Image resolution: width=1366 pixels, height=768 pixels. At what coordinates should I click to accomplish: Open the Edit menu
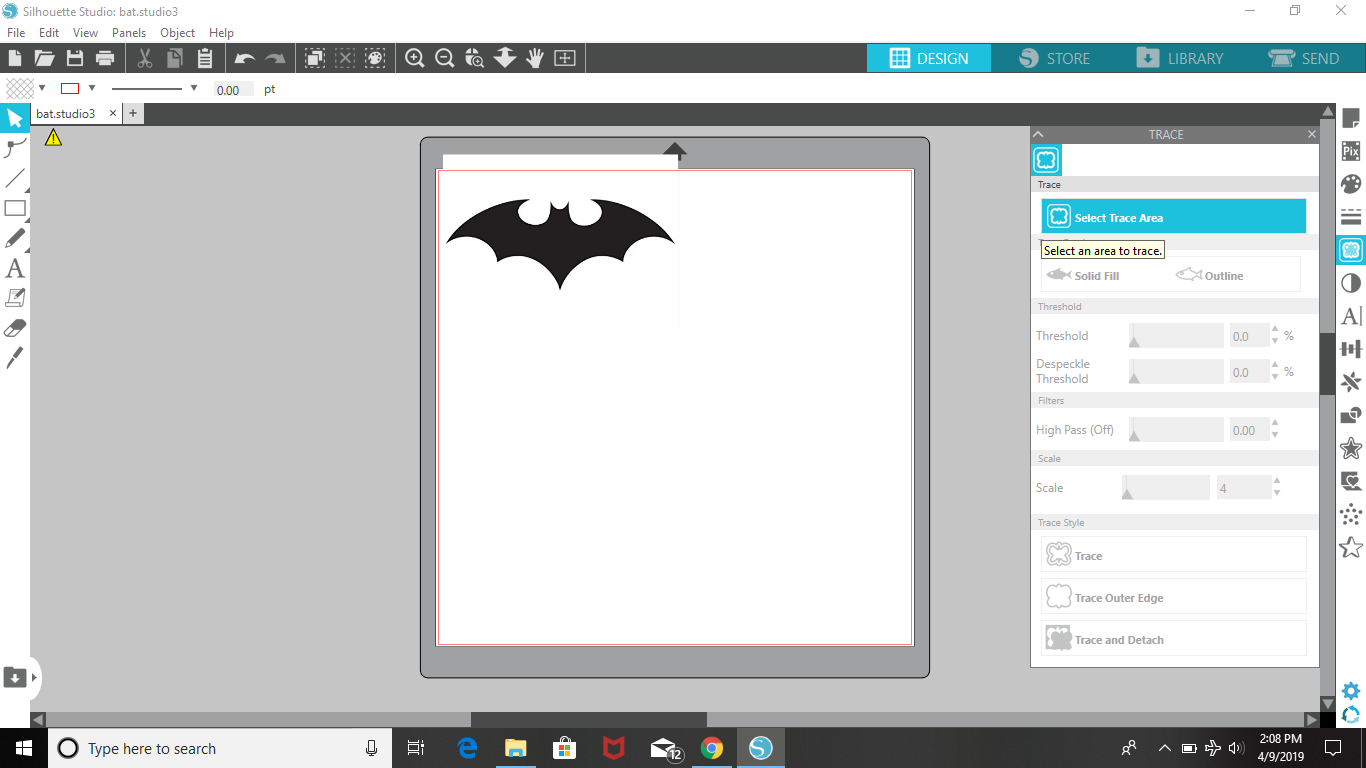tap(49, 33)
